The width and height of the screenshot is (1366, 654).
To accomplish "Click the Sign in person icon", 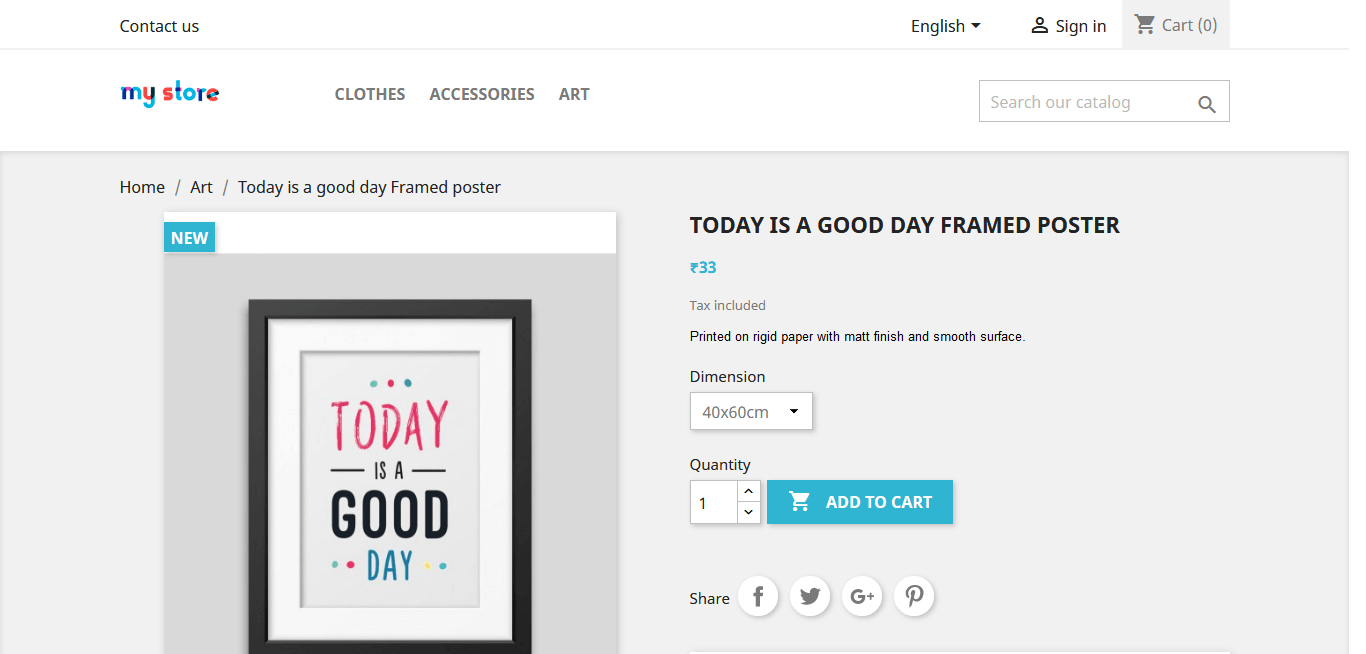I will [1040, 26].
